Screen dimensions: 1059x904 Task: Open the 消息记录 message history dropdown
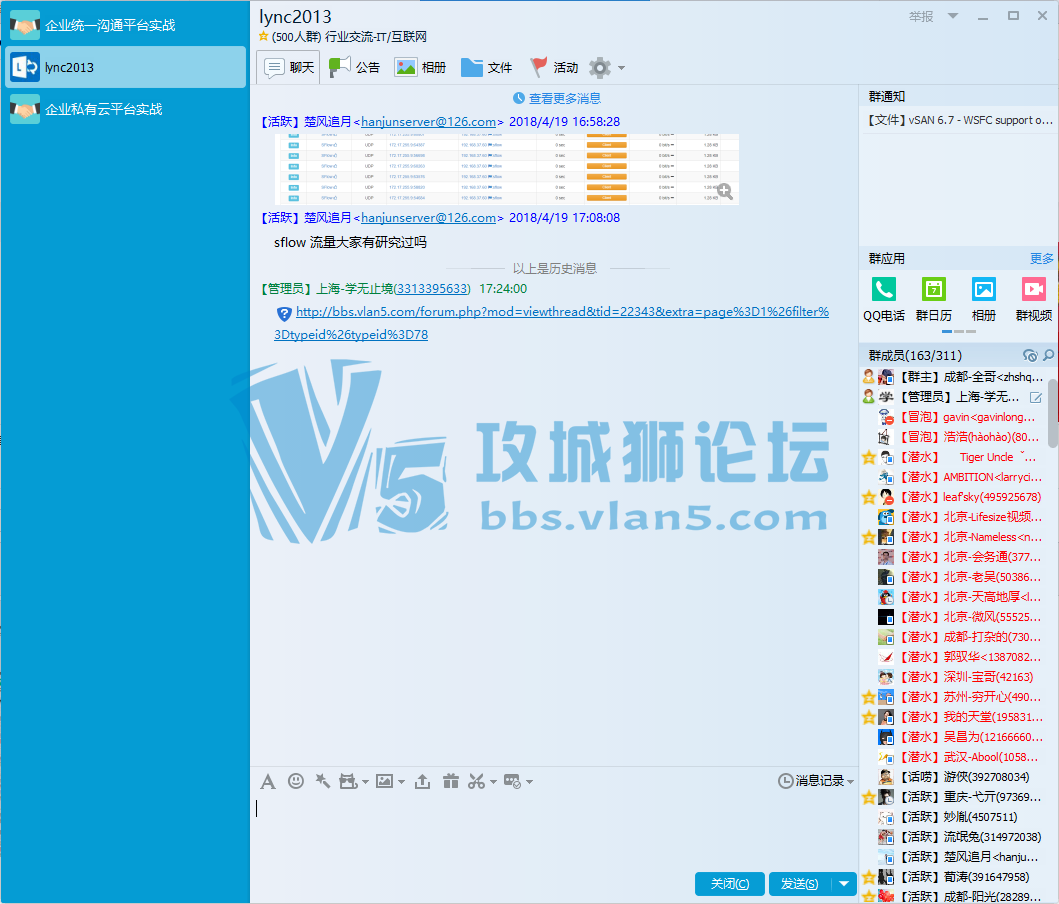(x=816, y=781)
